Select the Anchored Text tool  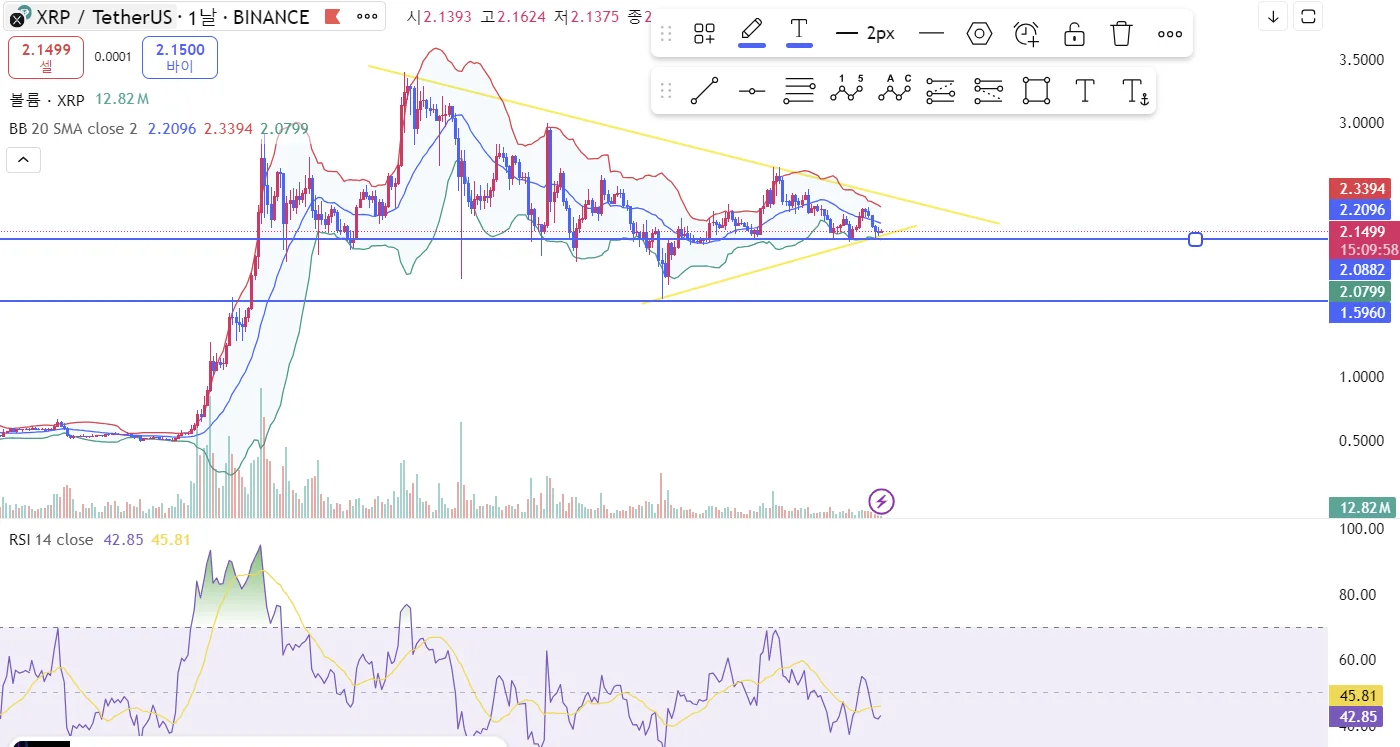(1135, 92)
